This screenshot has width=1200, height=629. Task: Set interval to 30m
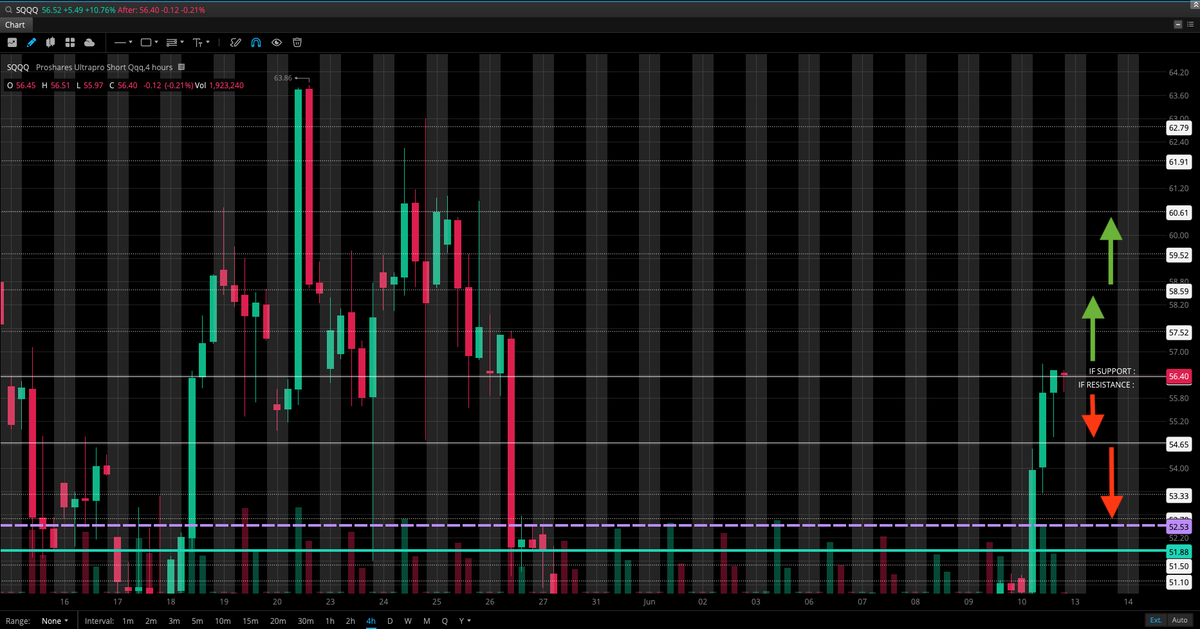click(x=305, y=621)
